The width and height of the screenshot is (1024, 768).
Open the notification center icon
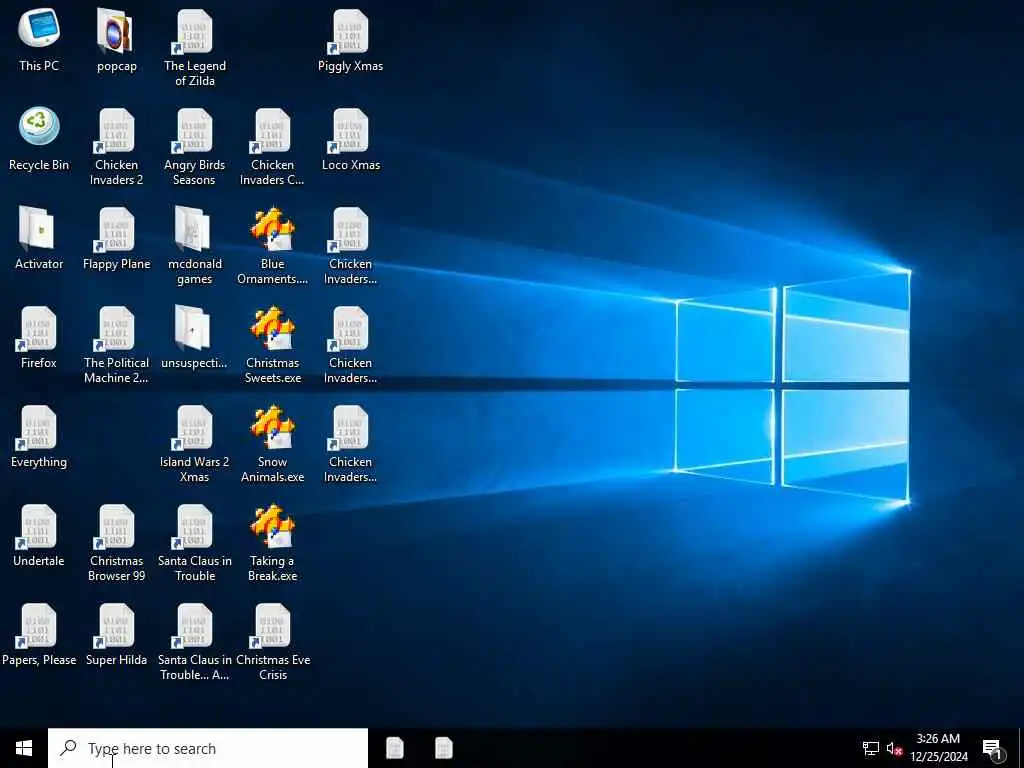click(x=993, y=749)
